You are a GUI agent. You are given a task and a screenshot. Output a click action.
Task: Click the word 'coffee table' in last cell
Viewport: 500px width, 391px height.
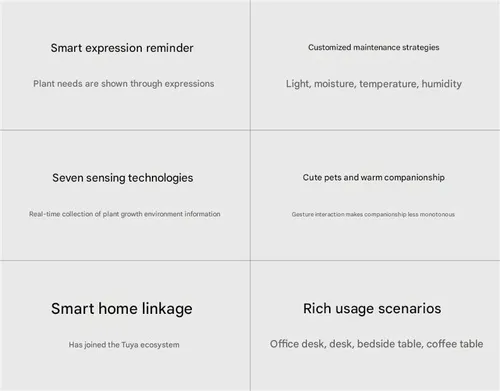click(x=455, y=344)
